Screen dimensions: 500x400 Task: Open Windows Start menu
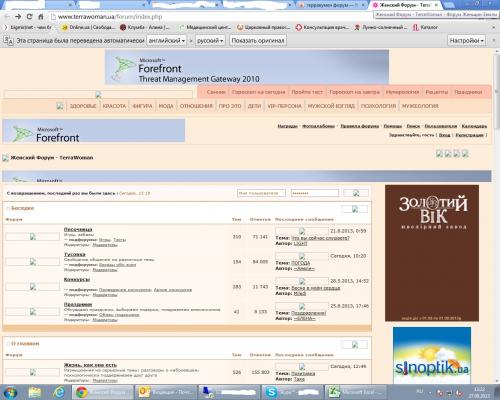coord(10,392)
